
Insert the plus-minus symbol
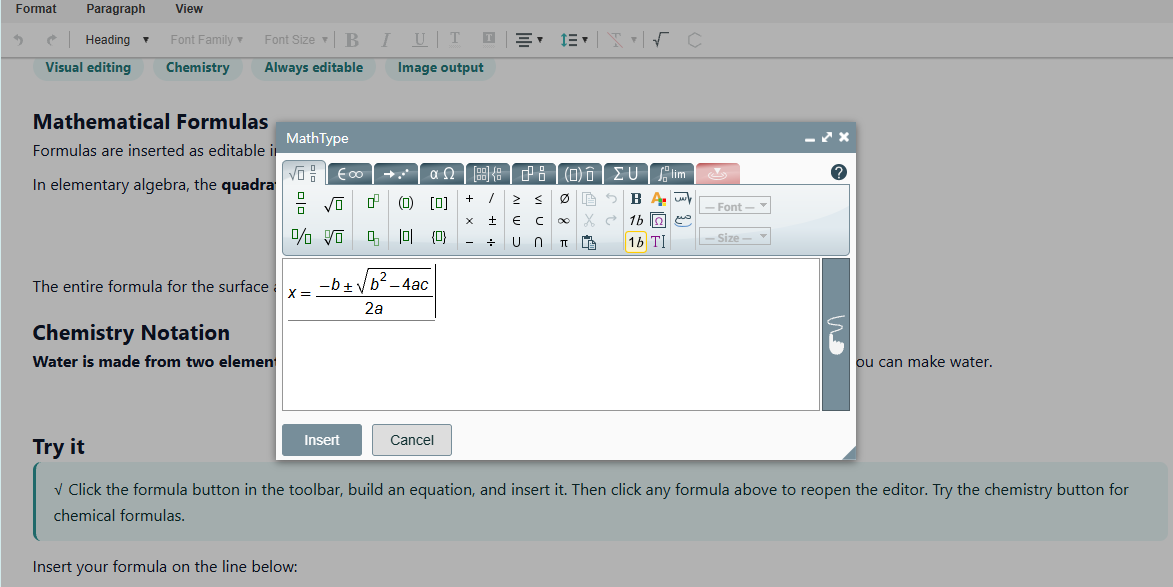coord(492,221)
